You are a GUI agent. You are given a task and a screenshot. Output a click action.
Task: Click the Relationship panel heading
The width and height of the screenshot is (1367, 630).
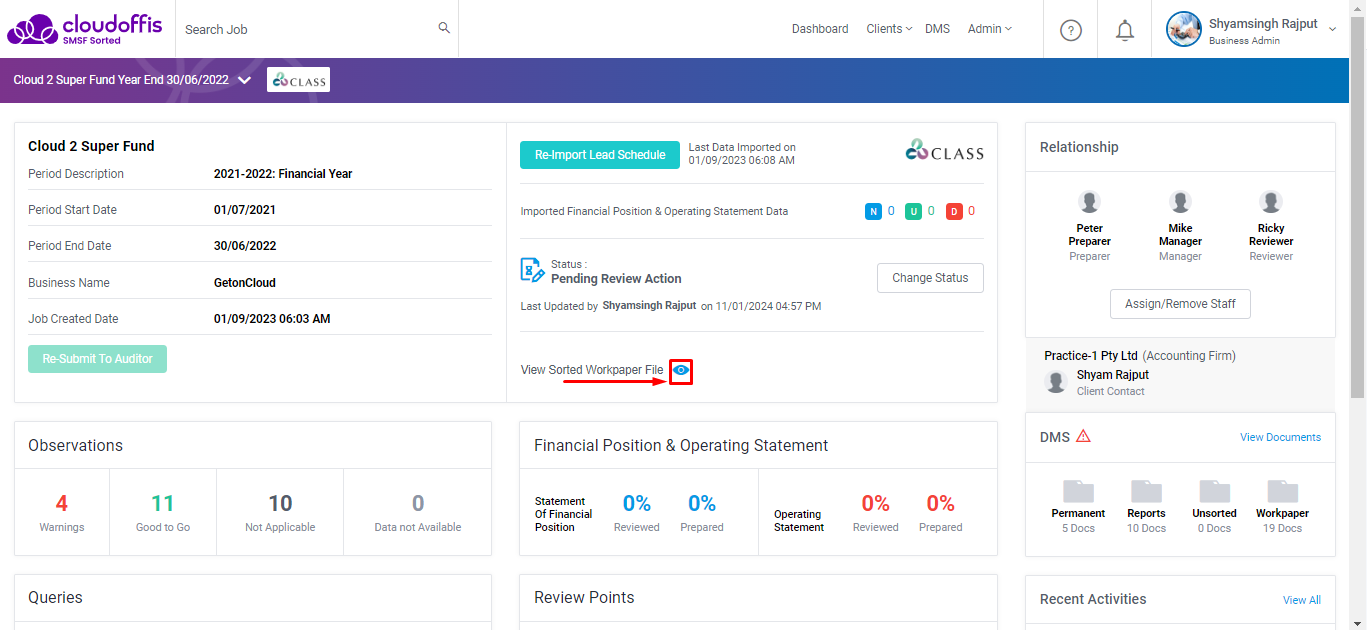[1079, 147]
